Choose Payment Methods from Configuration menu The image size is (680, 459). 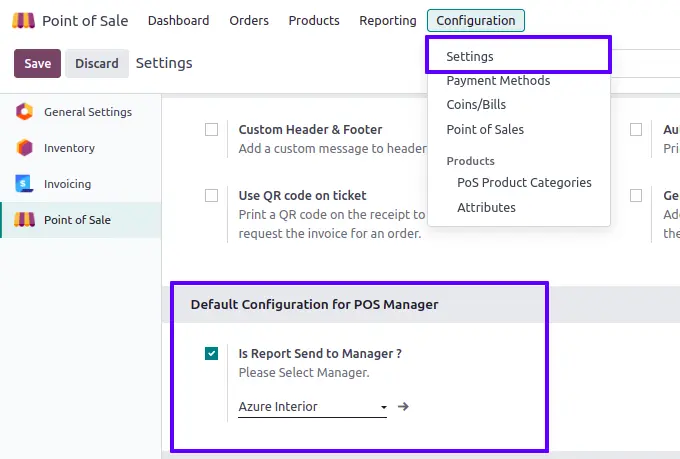coord(498,80)
